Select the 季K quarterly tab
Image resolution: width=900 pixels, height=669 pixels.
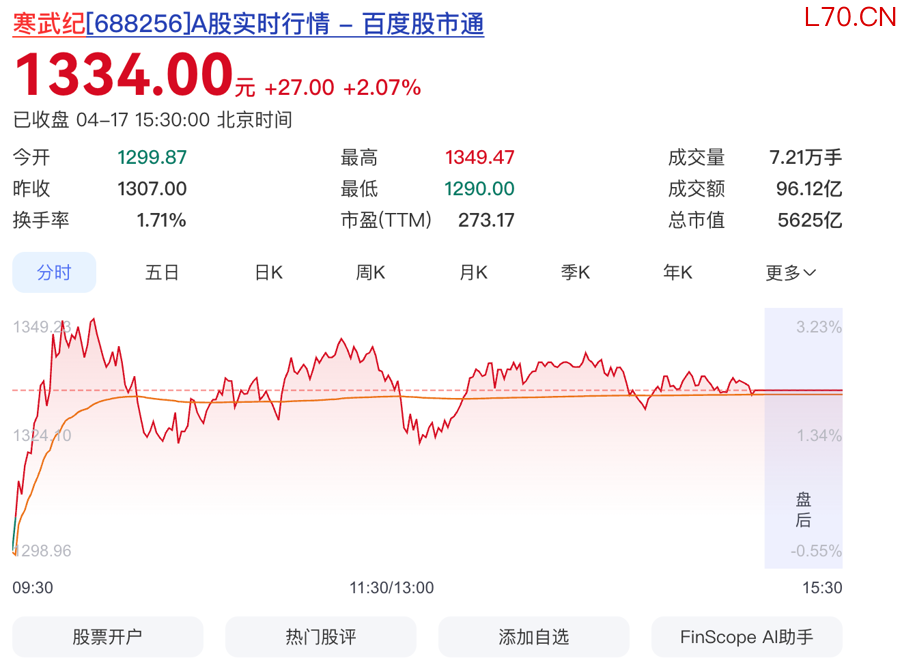[x=575, y=272]
